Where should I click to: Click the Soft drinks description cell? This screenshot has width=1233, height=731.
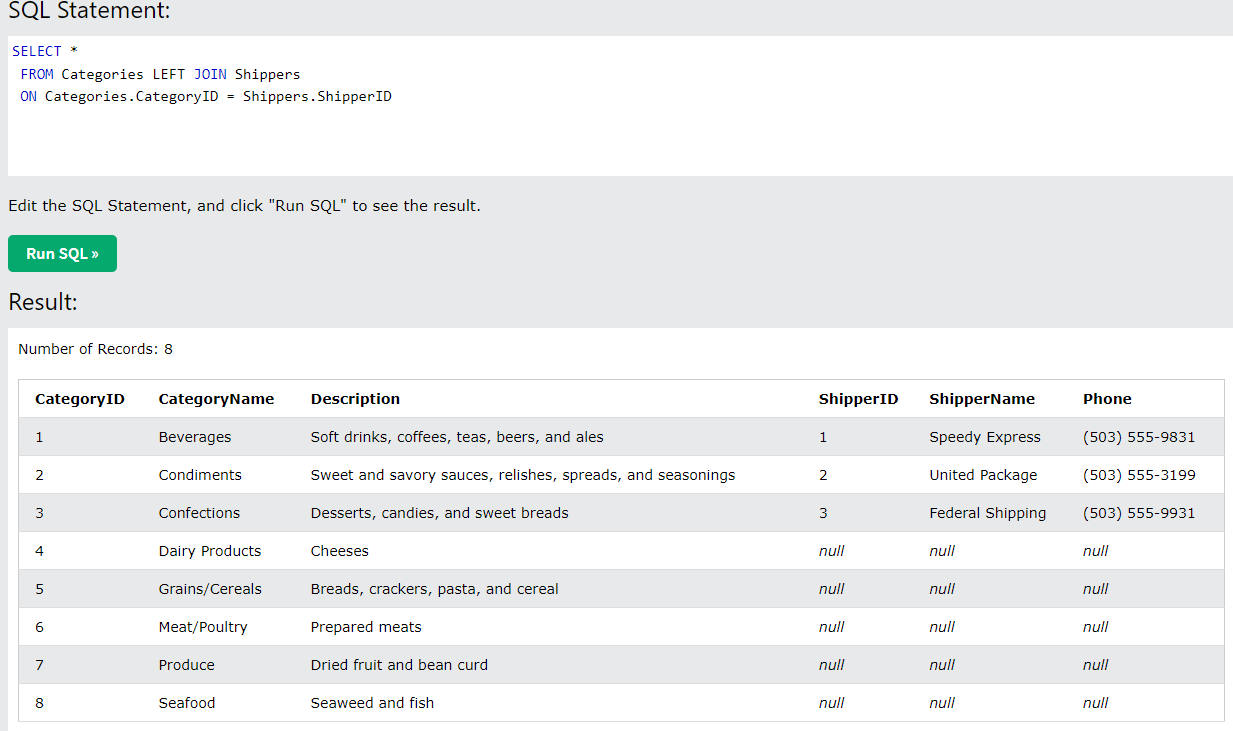click(x=457, y=437)
